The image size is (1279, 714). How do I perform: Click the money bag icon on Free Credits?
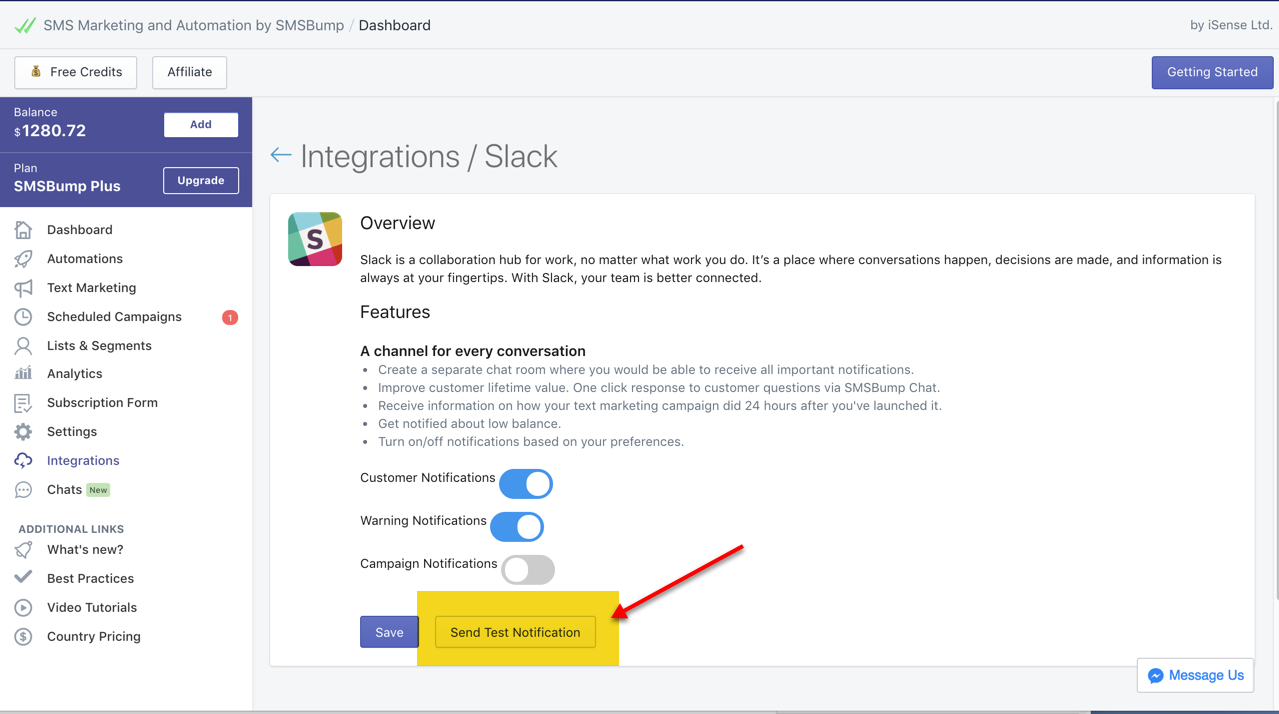click(x=36, y=72)
